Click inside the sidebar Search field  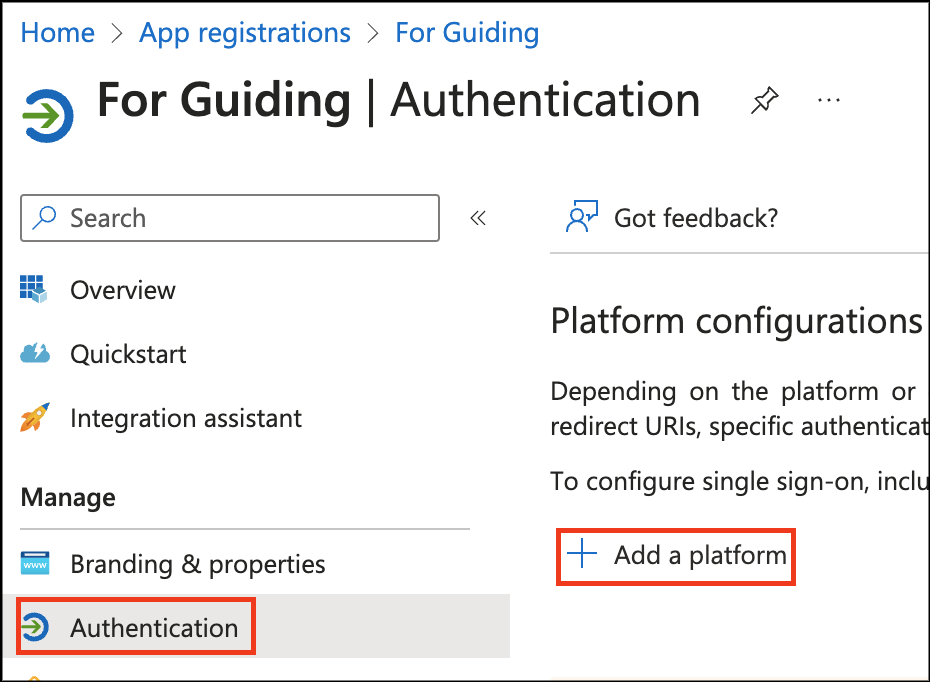[240, 218]
